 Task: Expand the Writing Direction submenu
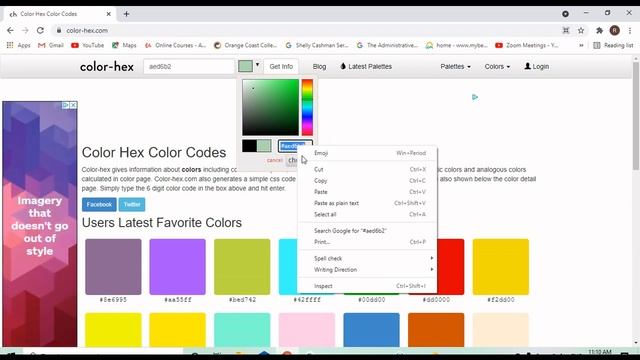367,269
